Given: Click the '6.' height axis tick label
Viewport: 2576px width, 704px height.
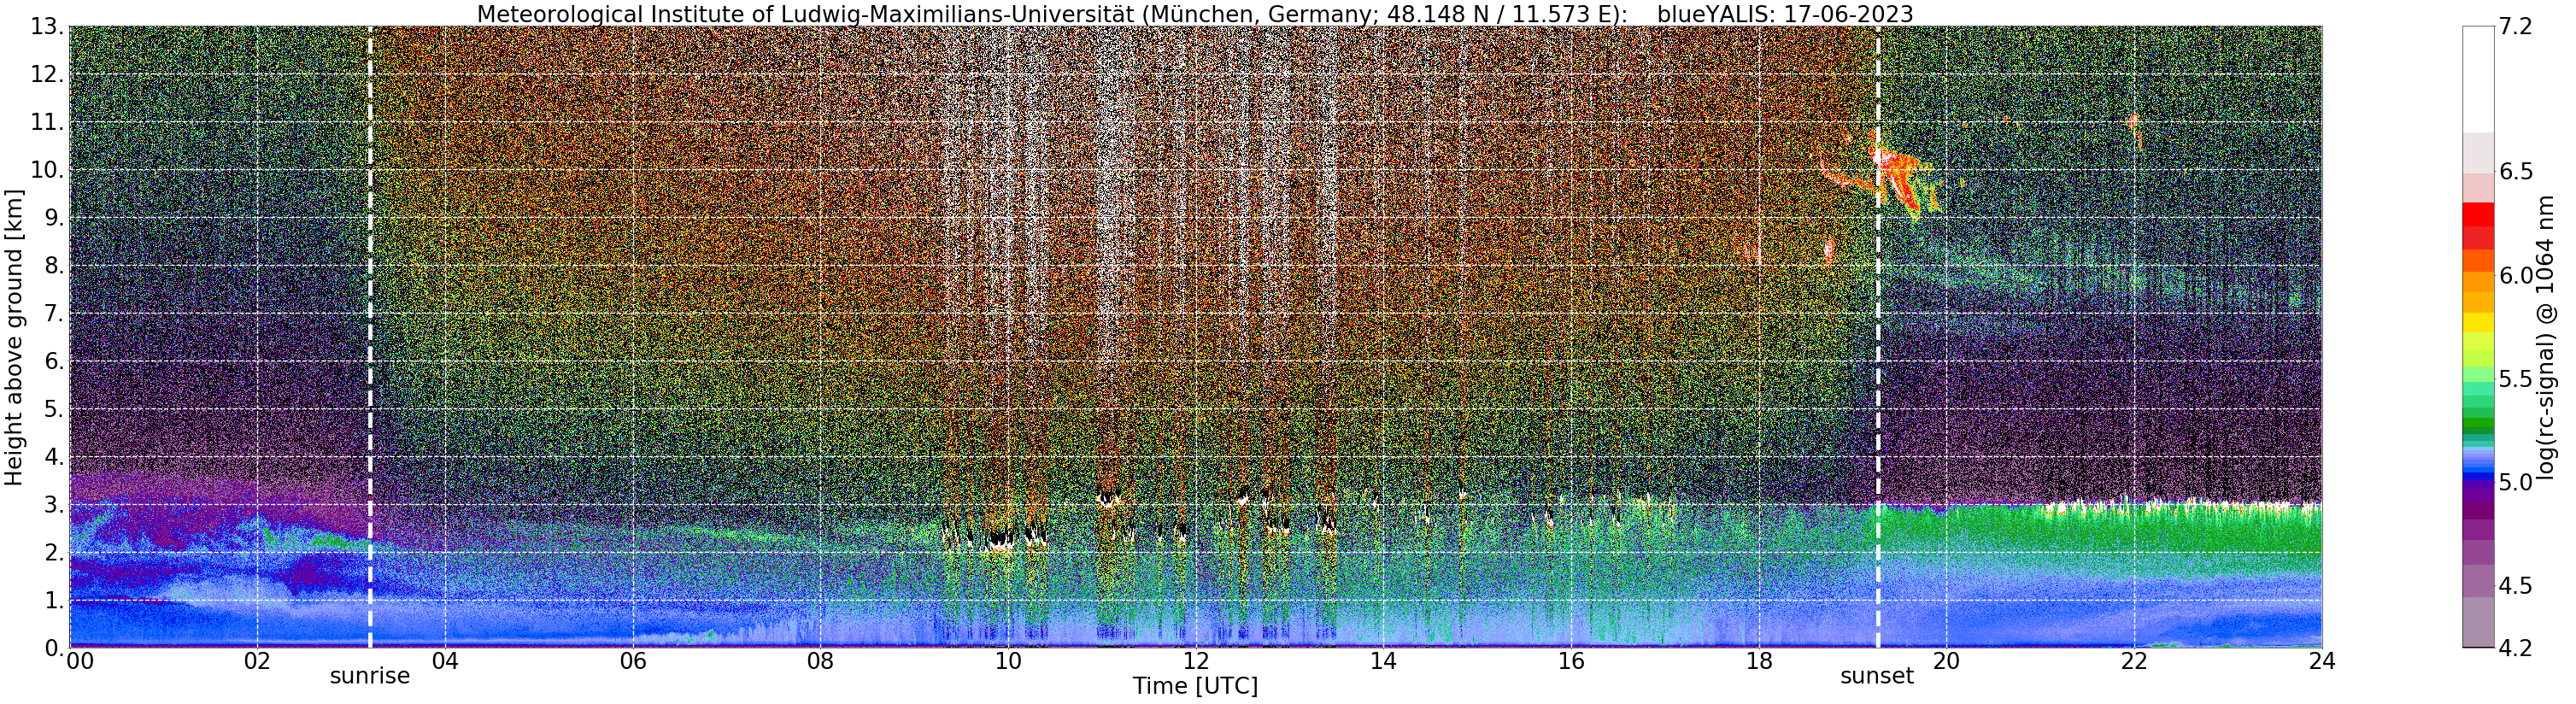Looking at the screenshot, I should (x=53, y=361).
